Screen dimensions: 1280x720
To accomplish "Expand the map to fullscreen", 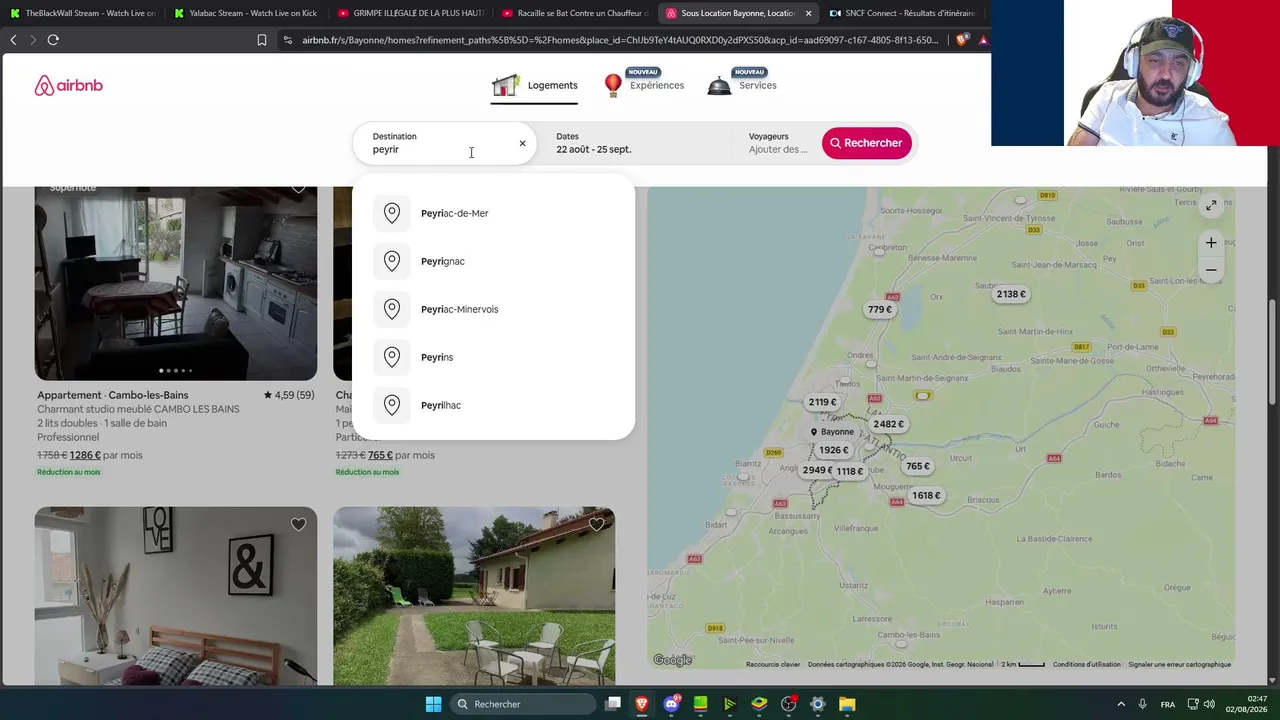I will coord(1211,205).
